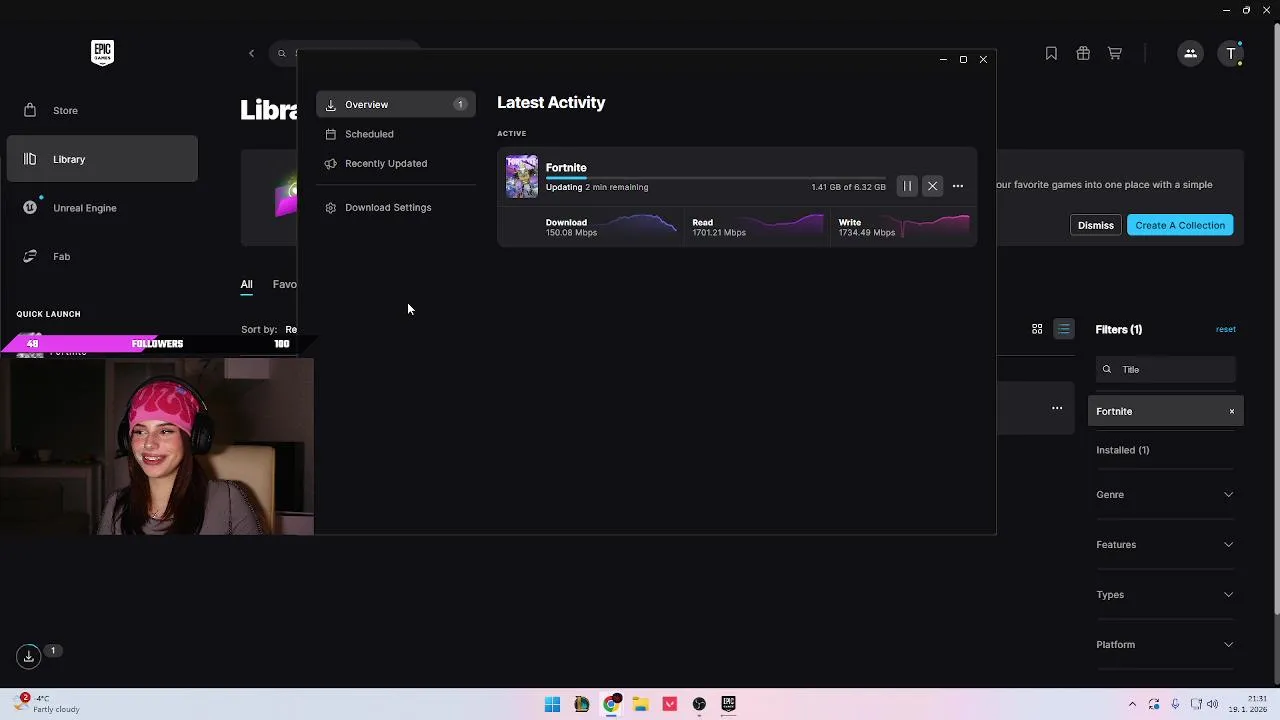Dismiss the collection banner
This screenshot has width=1280, height=720.
pyautogui.click(x=1096, y=225)
